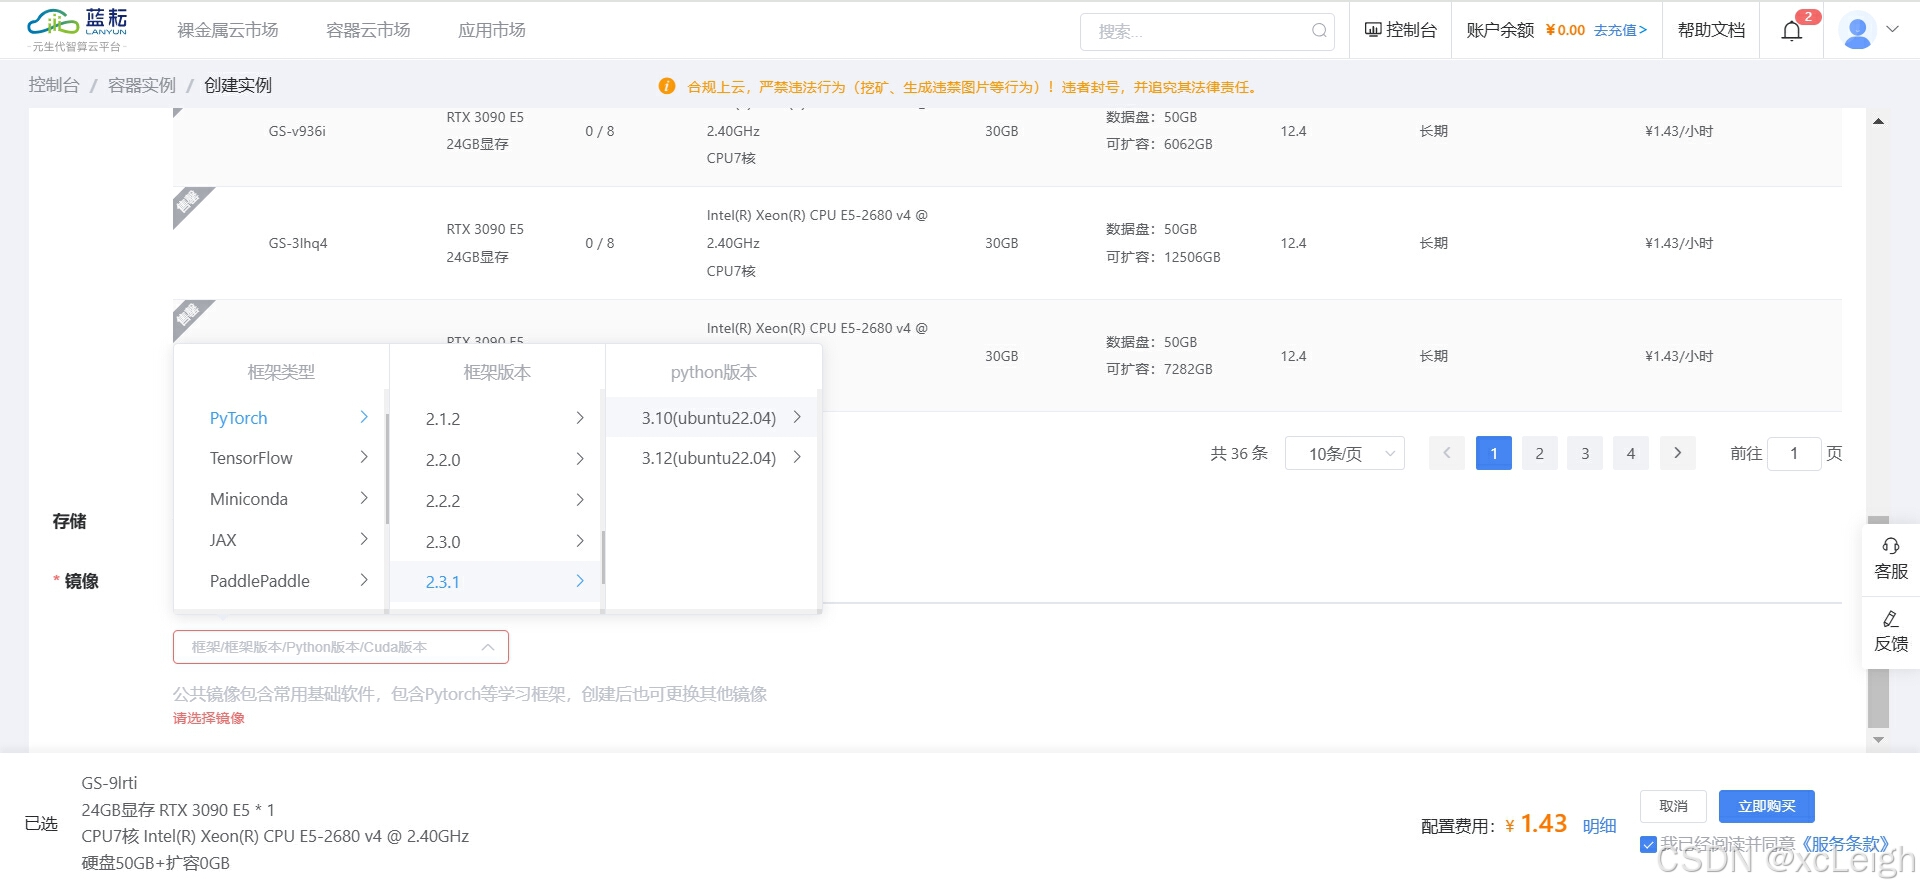Click 去充值 recharge link
The height and width of the screenshot is (891, 1920).
(x=1620, y=30)
